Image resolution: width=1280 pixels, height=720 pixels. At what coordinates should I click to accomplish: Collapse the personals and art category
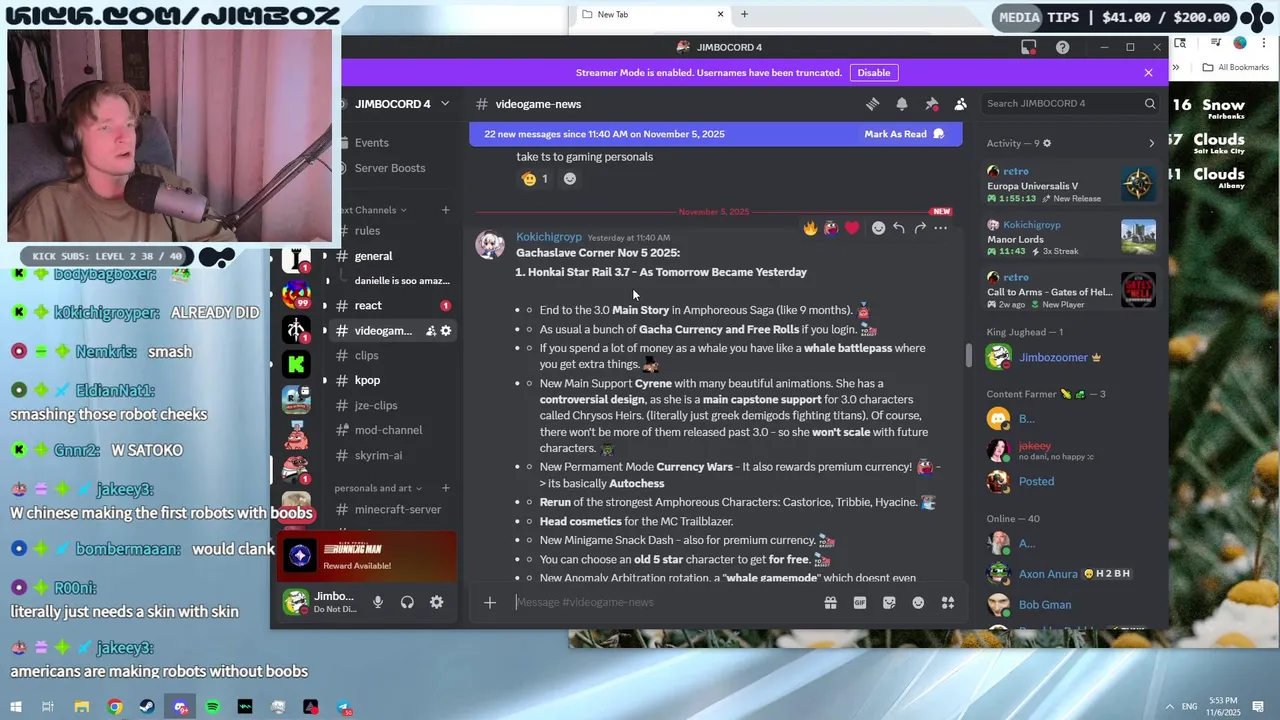pyautogui.click(x=378, y=488)
